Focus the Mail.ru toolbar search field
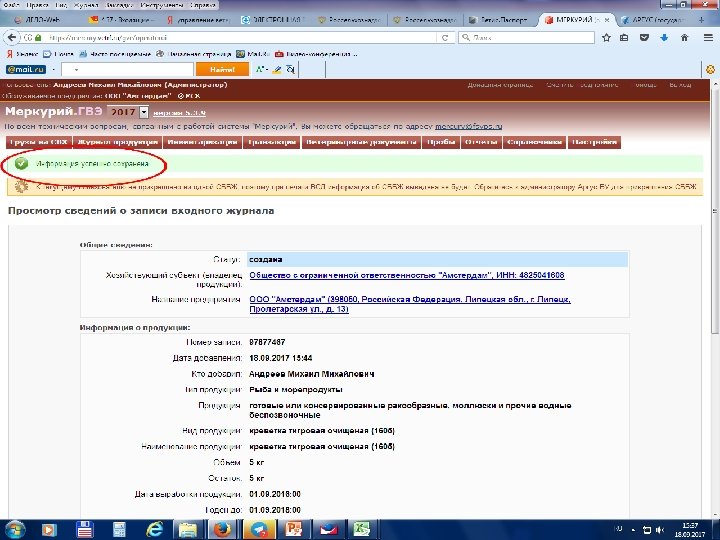Viewport: 720px width, 540px height. pyautogui.click(x=127, y=69)
